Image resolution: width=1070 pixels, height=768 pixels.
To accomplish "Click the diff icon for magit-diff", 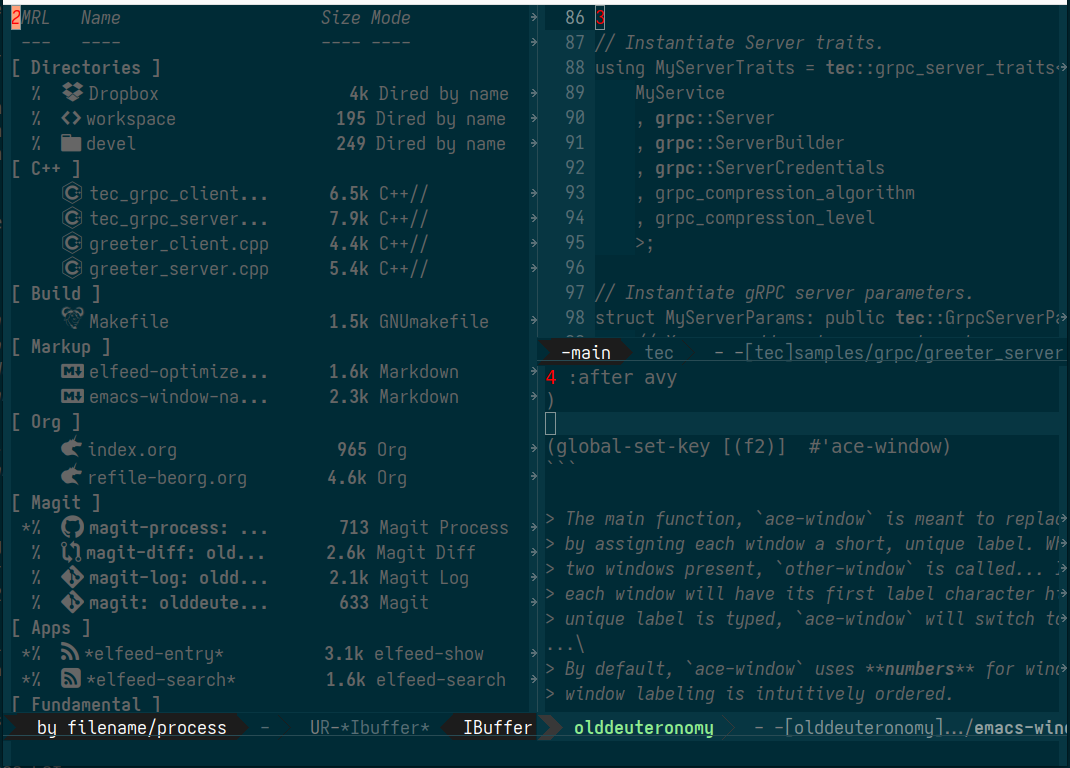I will point(71,552).
